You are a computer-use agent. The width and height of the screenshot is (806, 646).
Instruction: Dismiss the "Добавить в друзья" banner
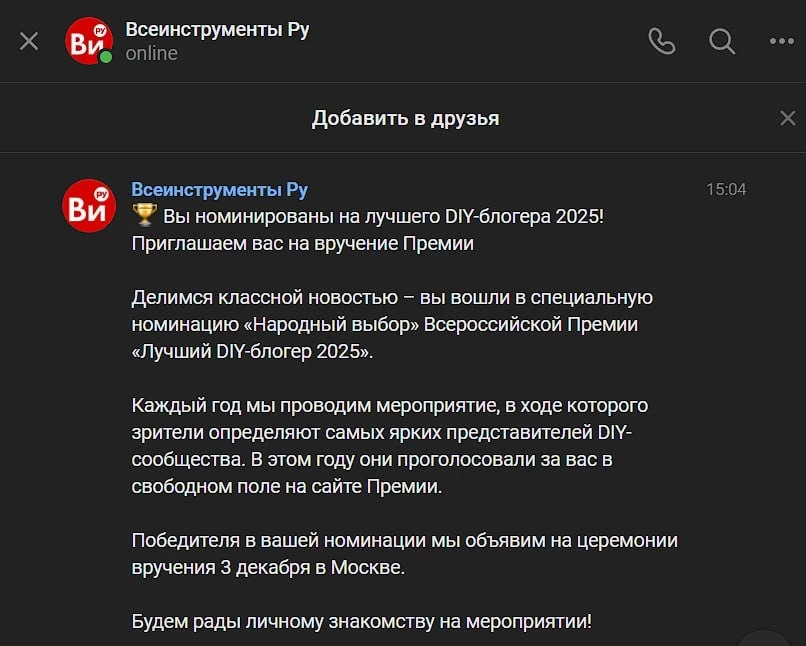787,118
